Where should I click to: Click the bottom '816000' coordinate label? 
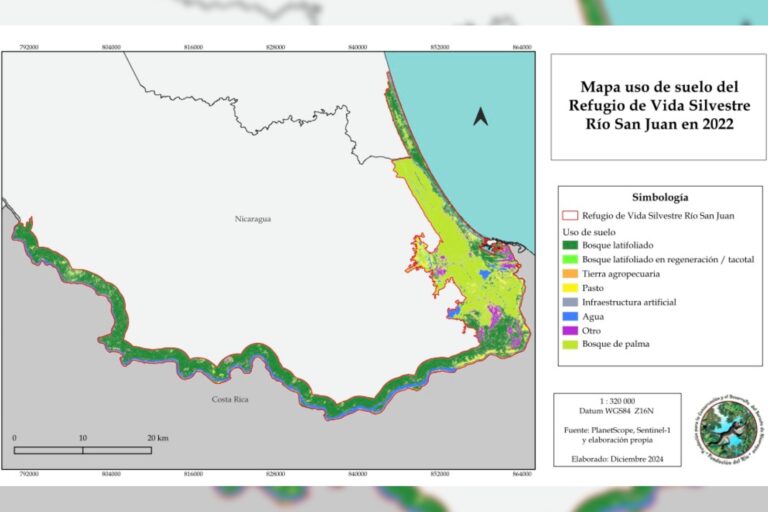[193, 474]
